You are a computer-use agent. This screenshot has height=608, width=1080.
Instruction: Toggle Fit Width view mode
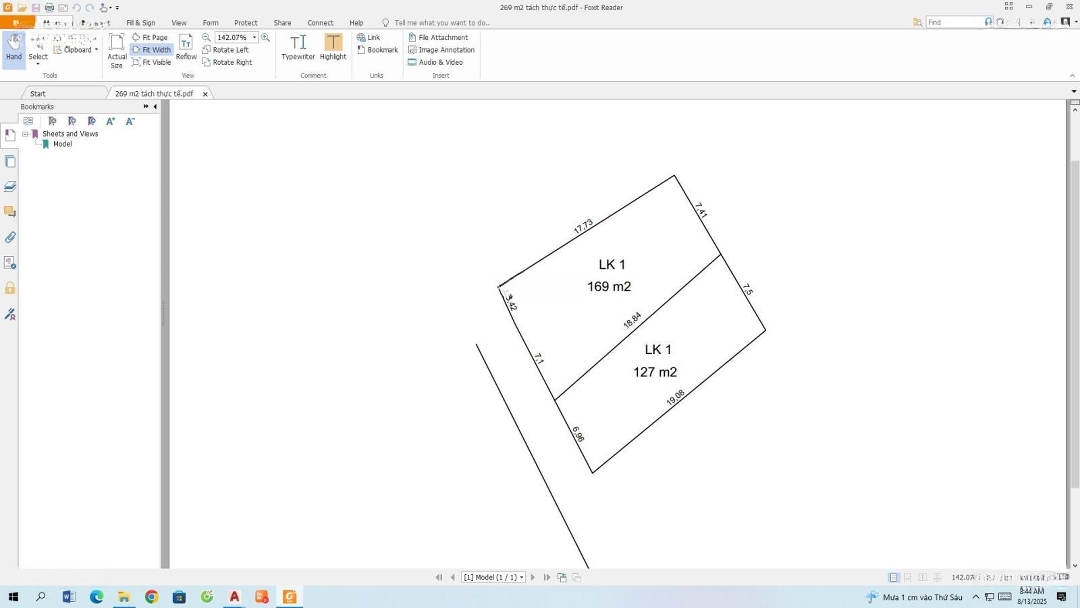tap(151, 50)
